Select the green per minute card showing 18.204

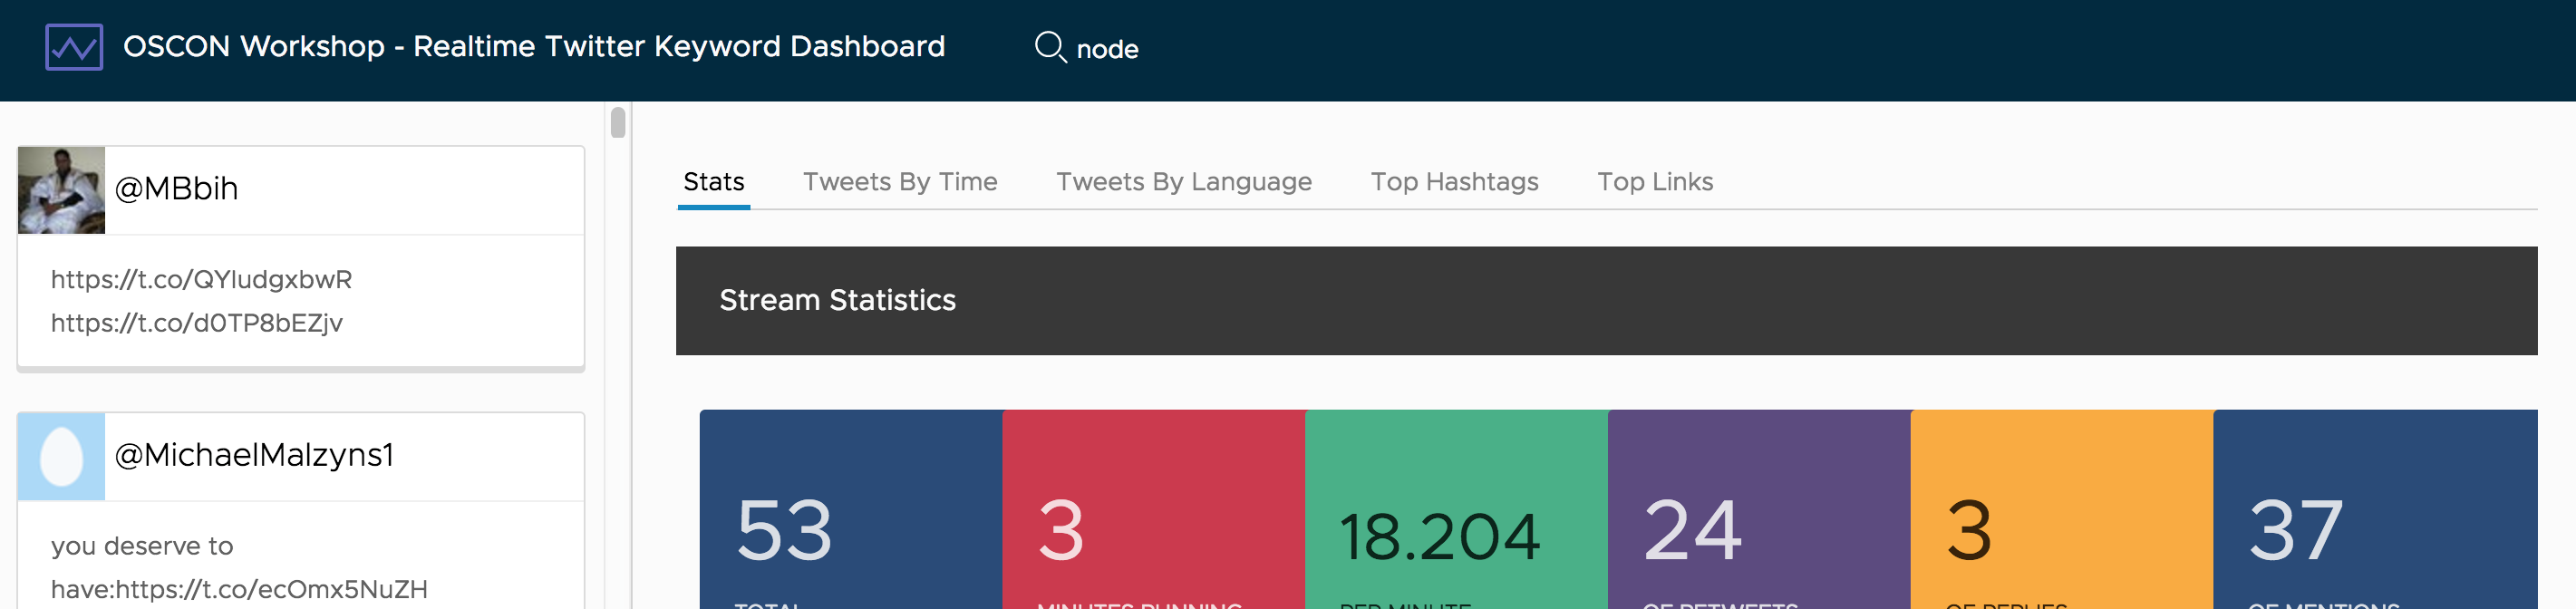pos(1456,510)
